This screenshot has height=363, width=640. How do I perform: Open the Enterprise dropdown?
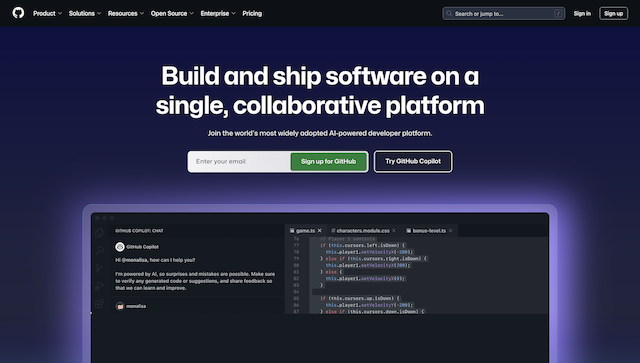[x=218, y=13]
